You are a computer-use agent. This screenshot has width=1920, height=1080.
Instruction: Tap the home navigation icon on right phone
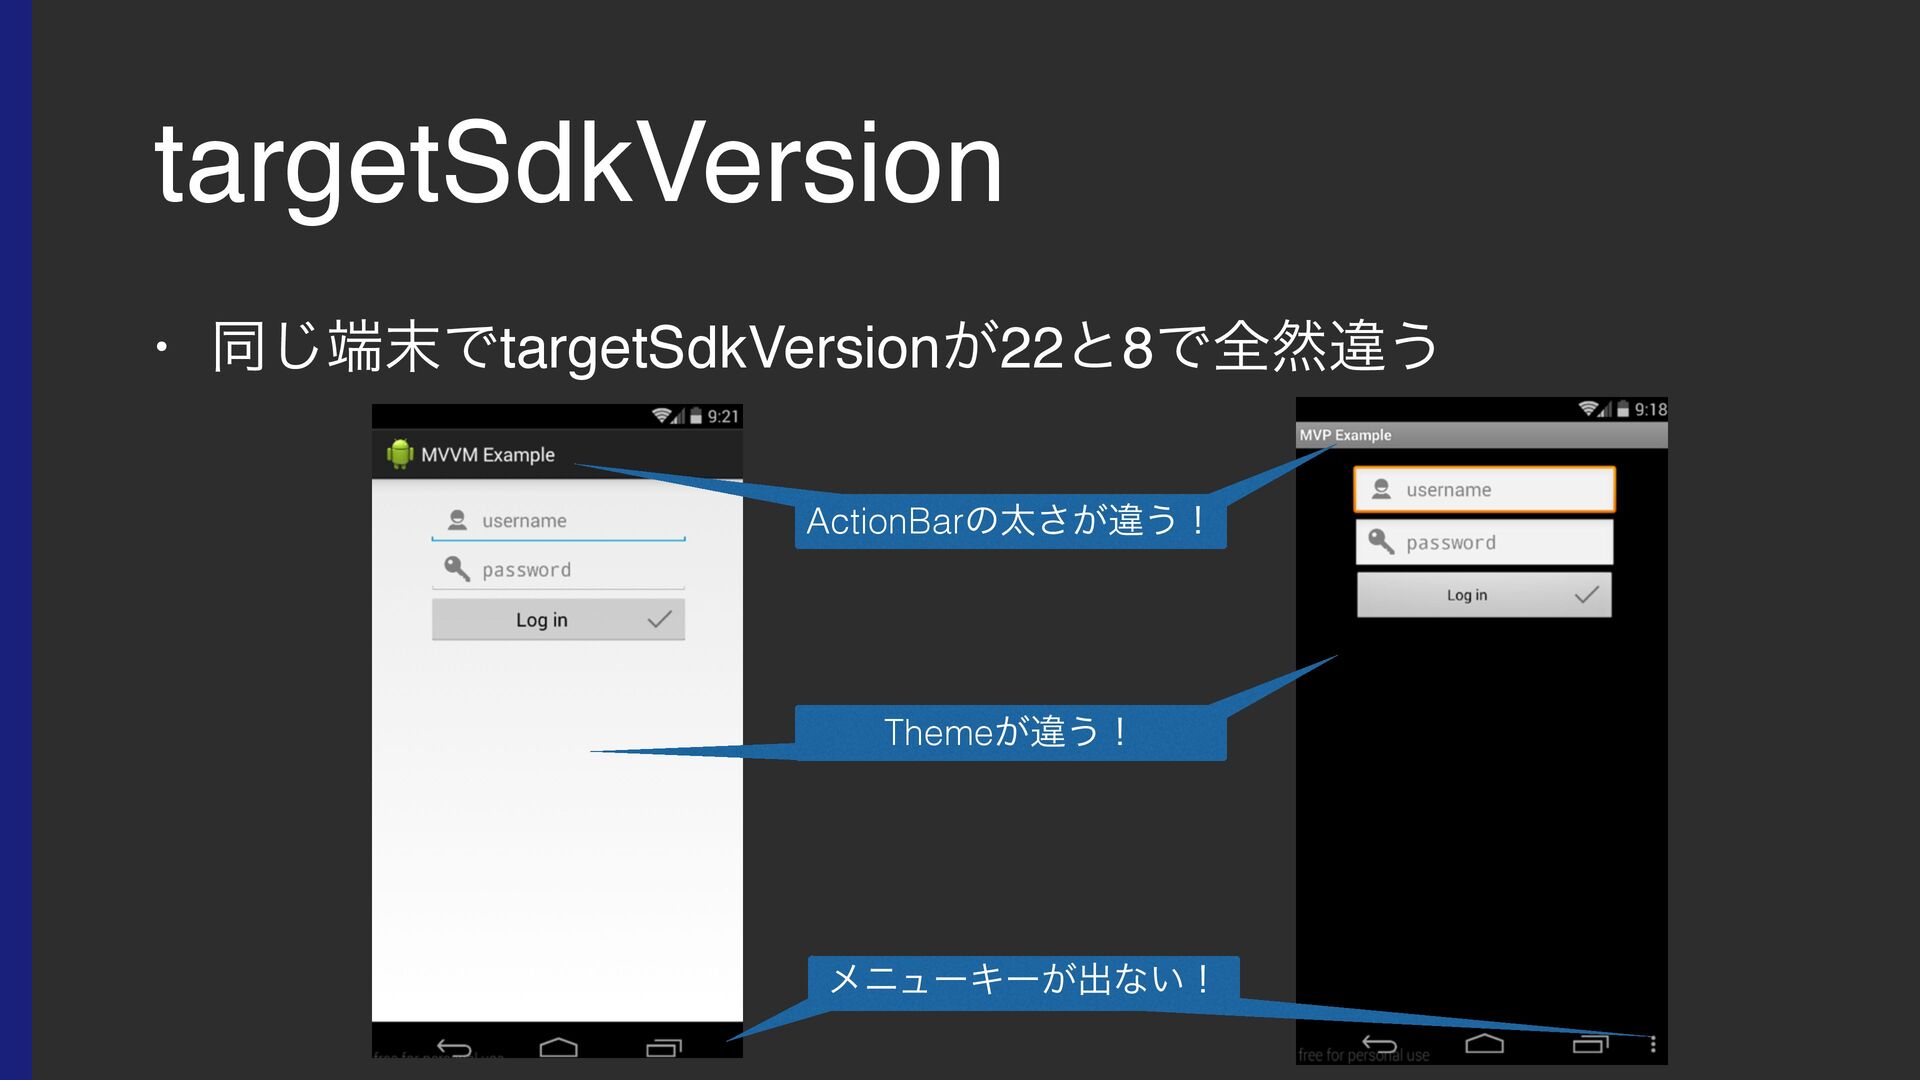pos(1484,1044)
